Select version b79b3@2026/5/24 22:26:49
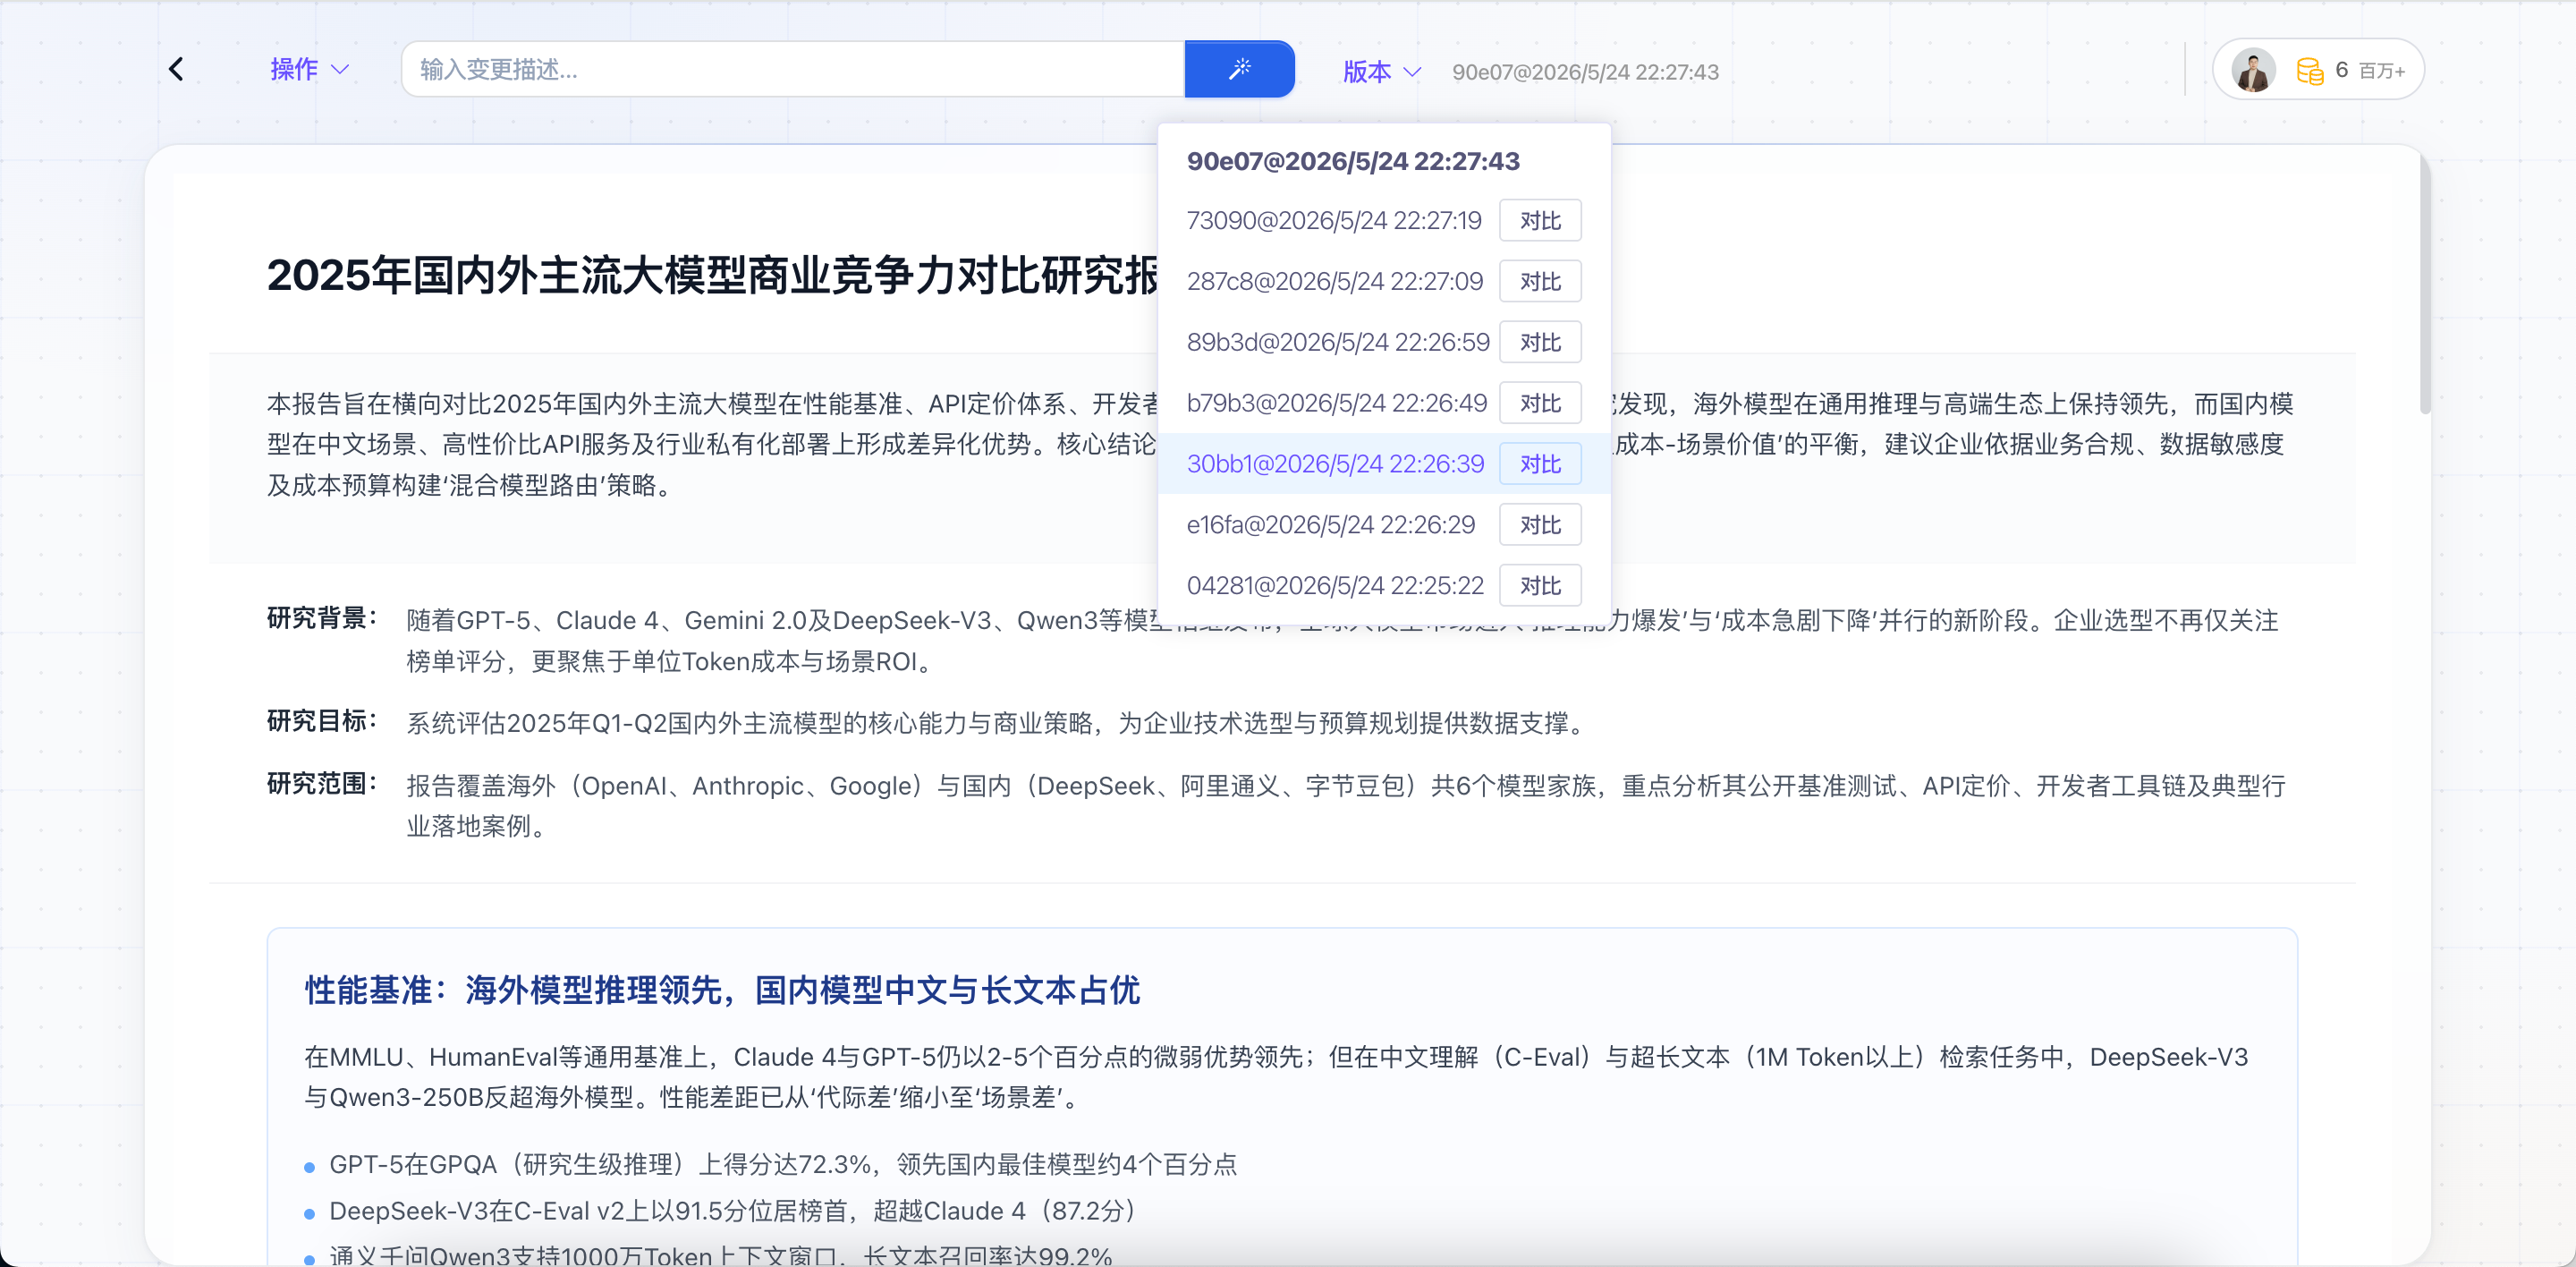 click(1336, 403)
